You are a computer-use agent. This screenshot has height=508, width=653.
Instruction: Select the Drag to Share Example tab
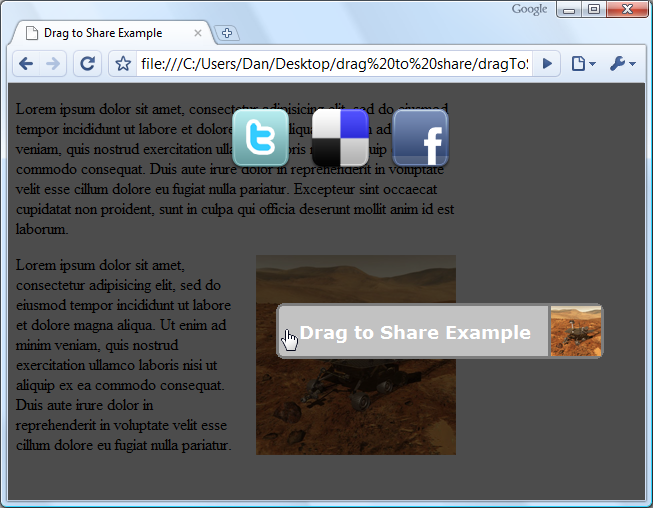(112, 33)
